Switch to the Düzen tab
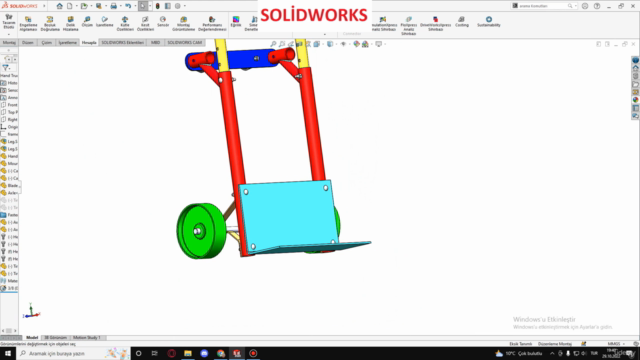This screenshot has height=360, width=640. pos(28,42)
